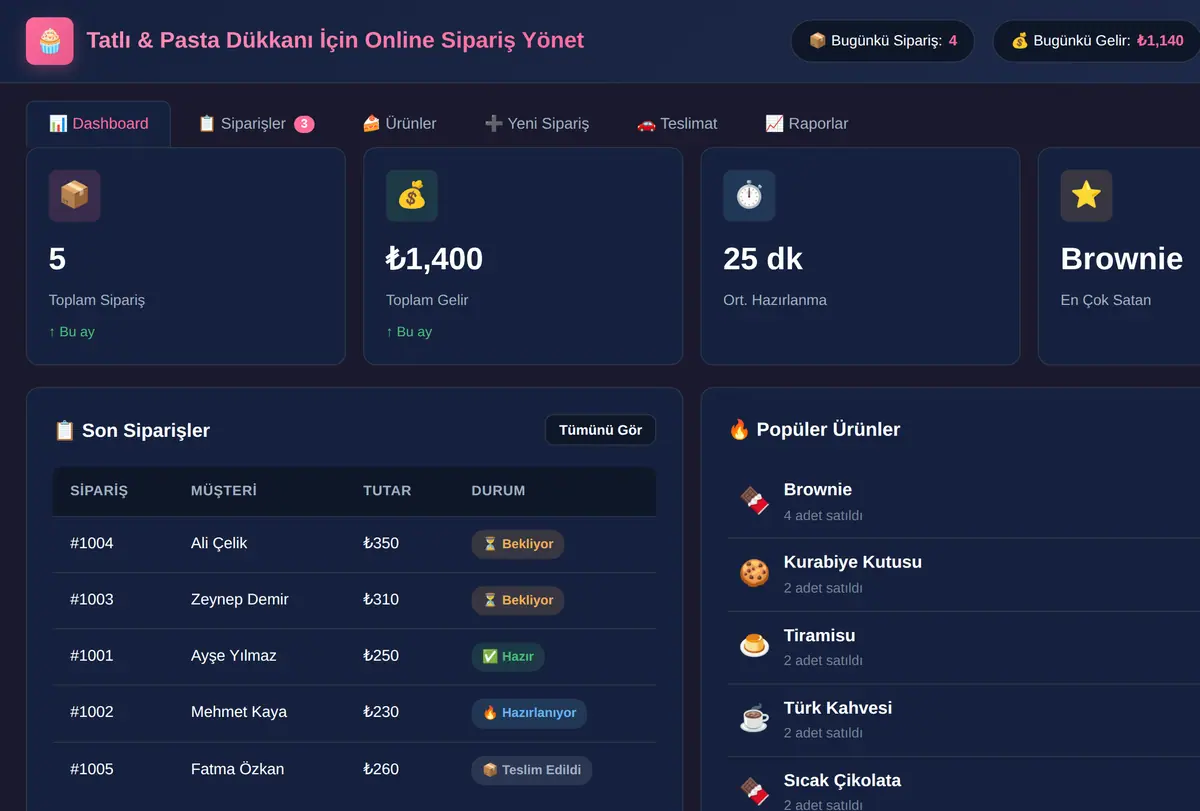This screenshot has width=1200, height=811.
Task: Click the stopwatch icon on Ort. Hazırlanma card
Action: [x=749, y=196]
